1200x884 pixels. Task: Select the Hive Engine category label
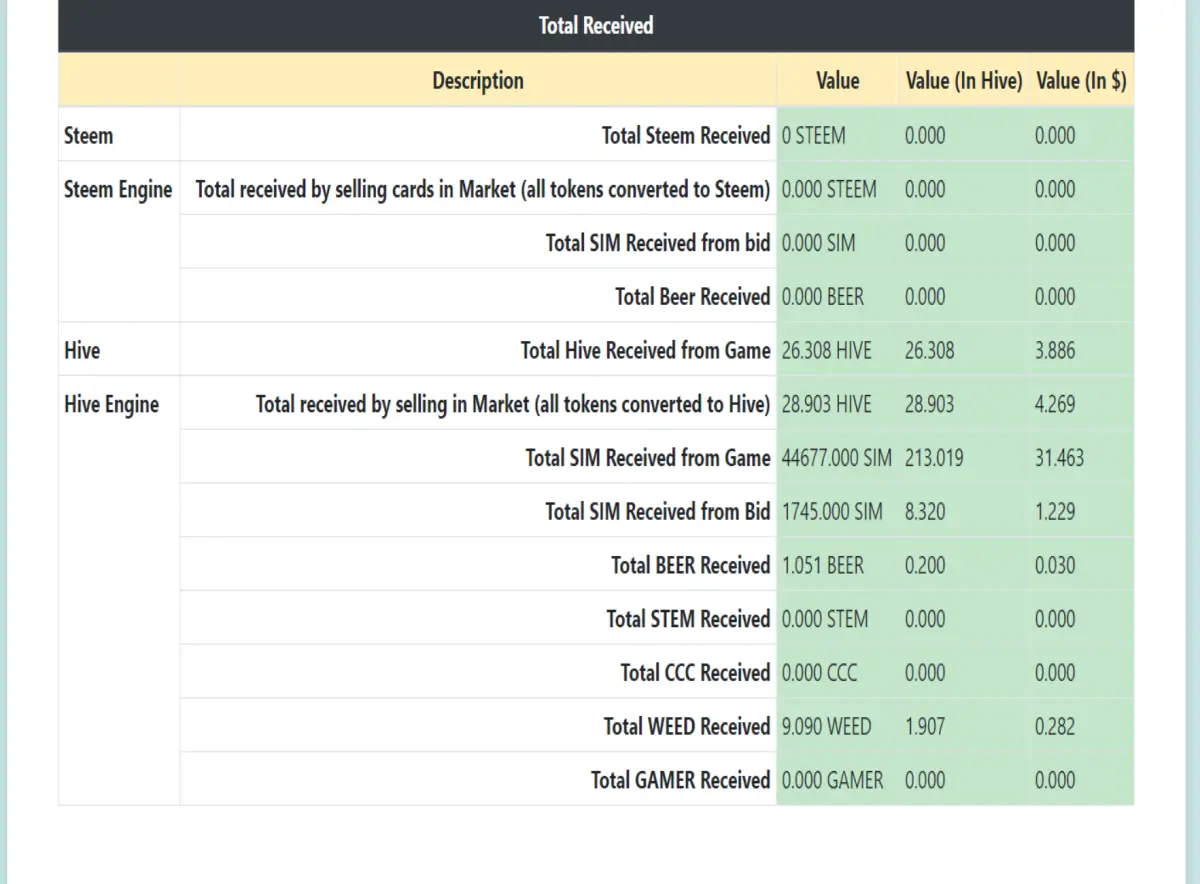point(112,404)
